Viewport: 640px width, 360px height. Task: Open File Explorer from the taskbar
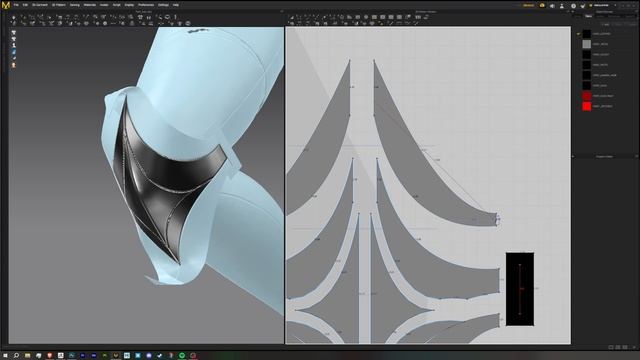pos(27,356)
